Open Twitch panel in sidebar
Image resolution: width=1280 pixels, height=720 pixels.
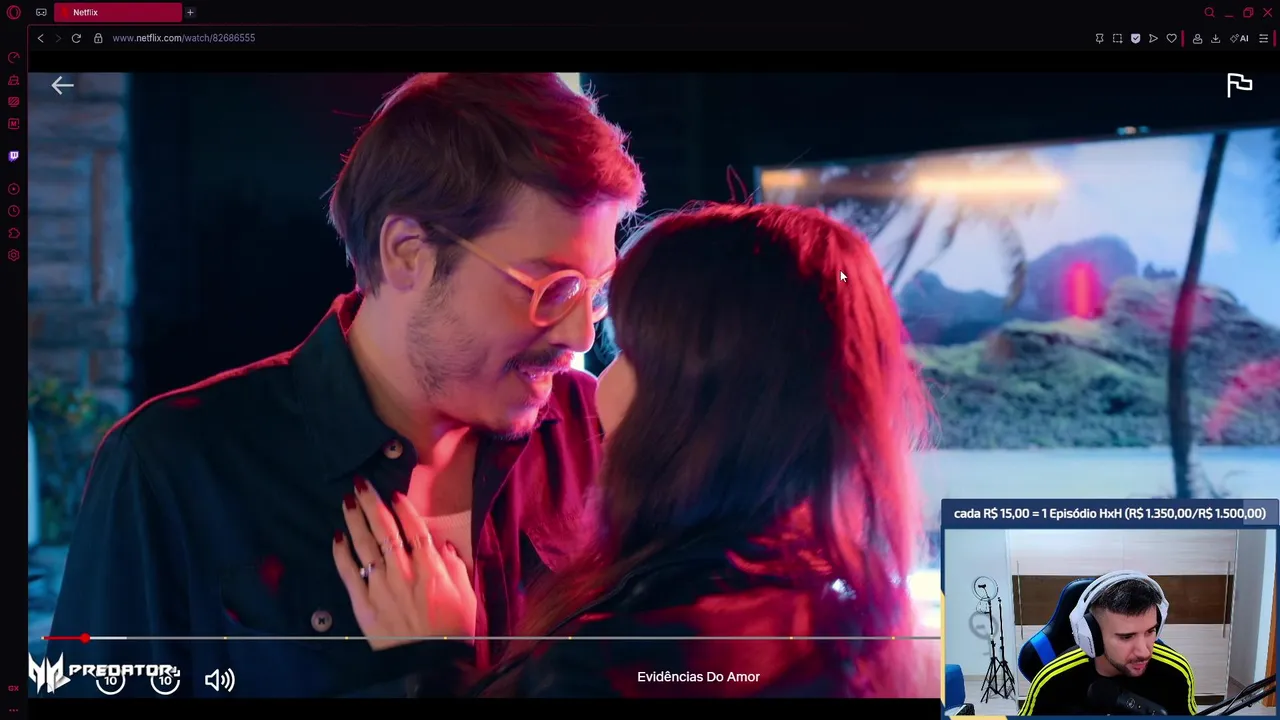point(13,156)
